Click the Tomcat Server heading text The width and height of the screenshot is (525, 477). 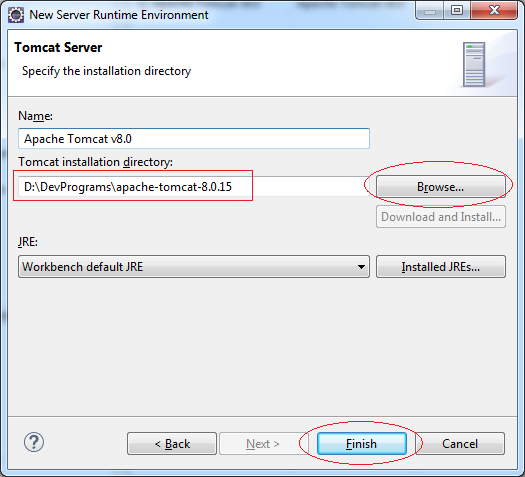point(58,47)
